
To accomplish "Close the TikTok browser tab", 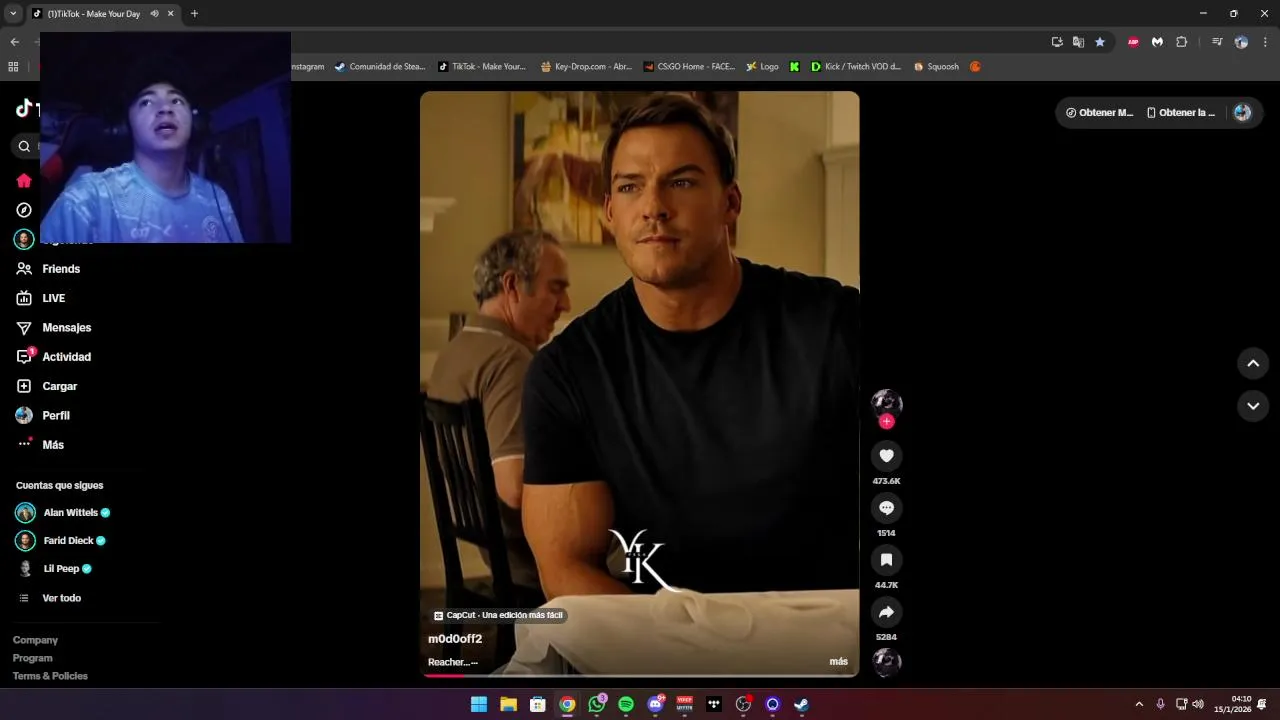I will 171,14.
